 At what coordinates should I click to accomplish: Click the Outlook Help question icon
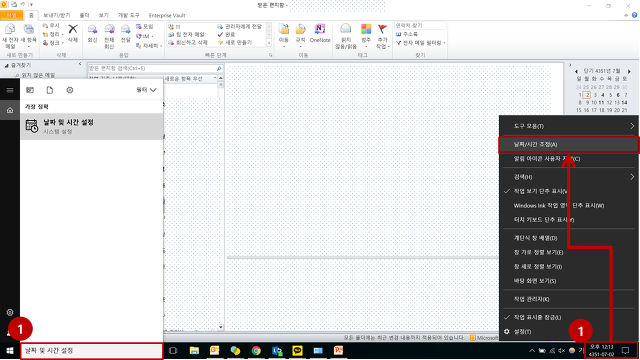(x=635, y=15)
